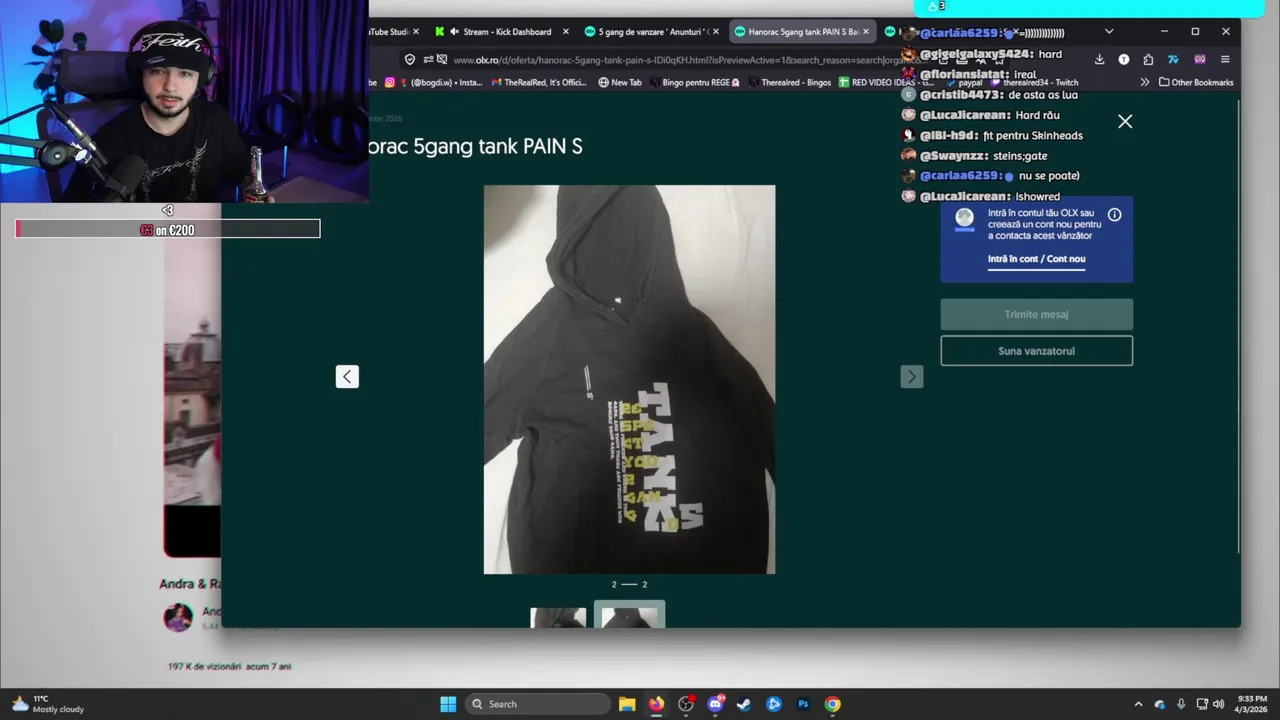Select the first photo thumbnail below gallery
Viewport: 1280px width, 720px height.
click(558, 617)
